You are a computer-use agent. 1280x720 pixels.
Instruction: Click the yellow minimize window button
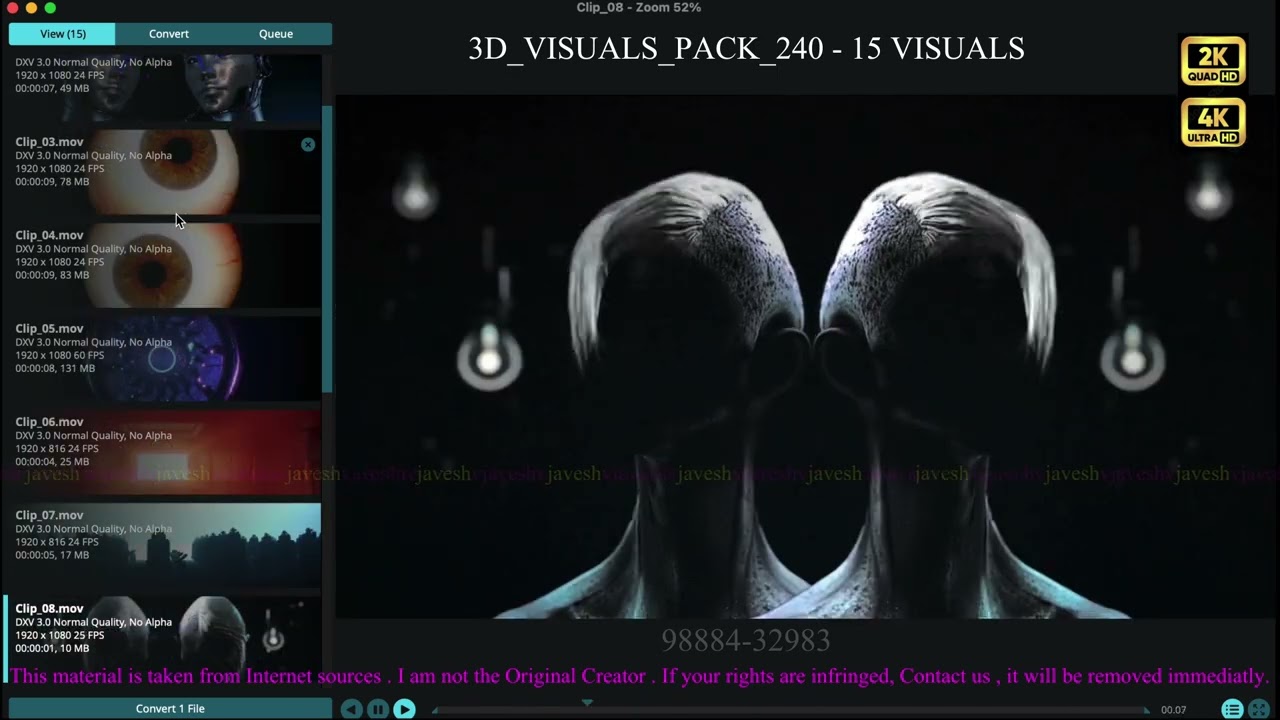pos(31,8)
